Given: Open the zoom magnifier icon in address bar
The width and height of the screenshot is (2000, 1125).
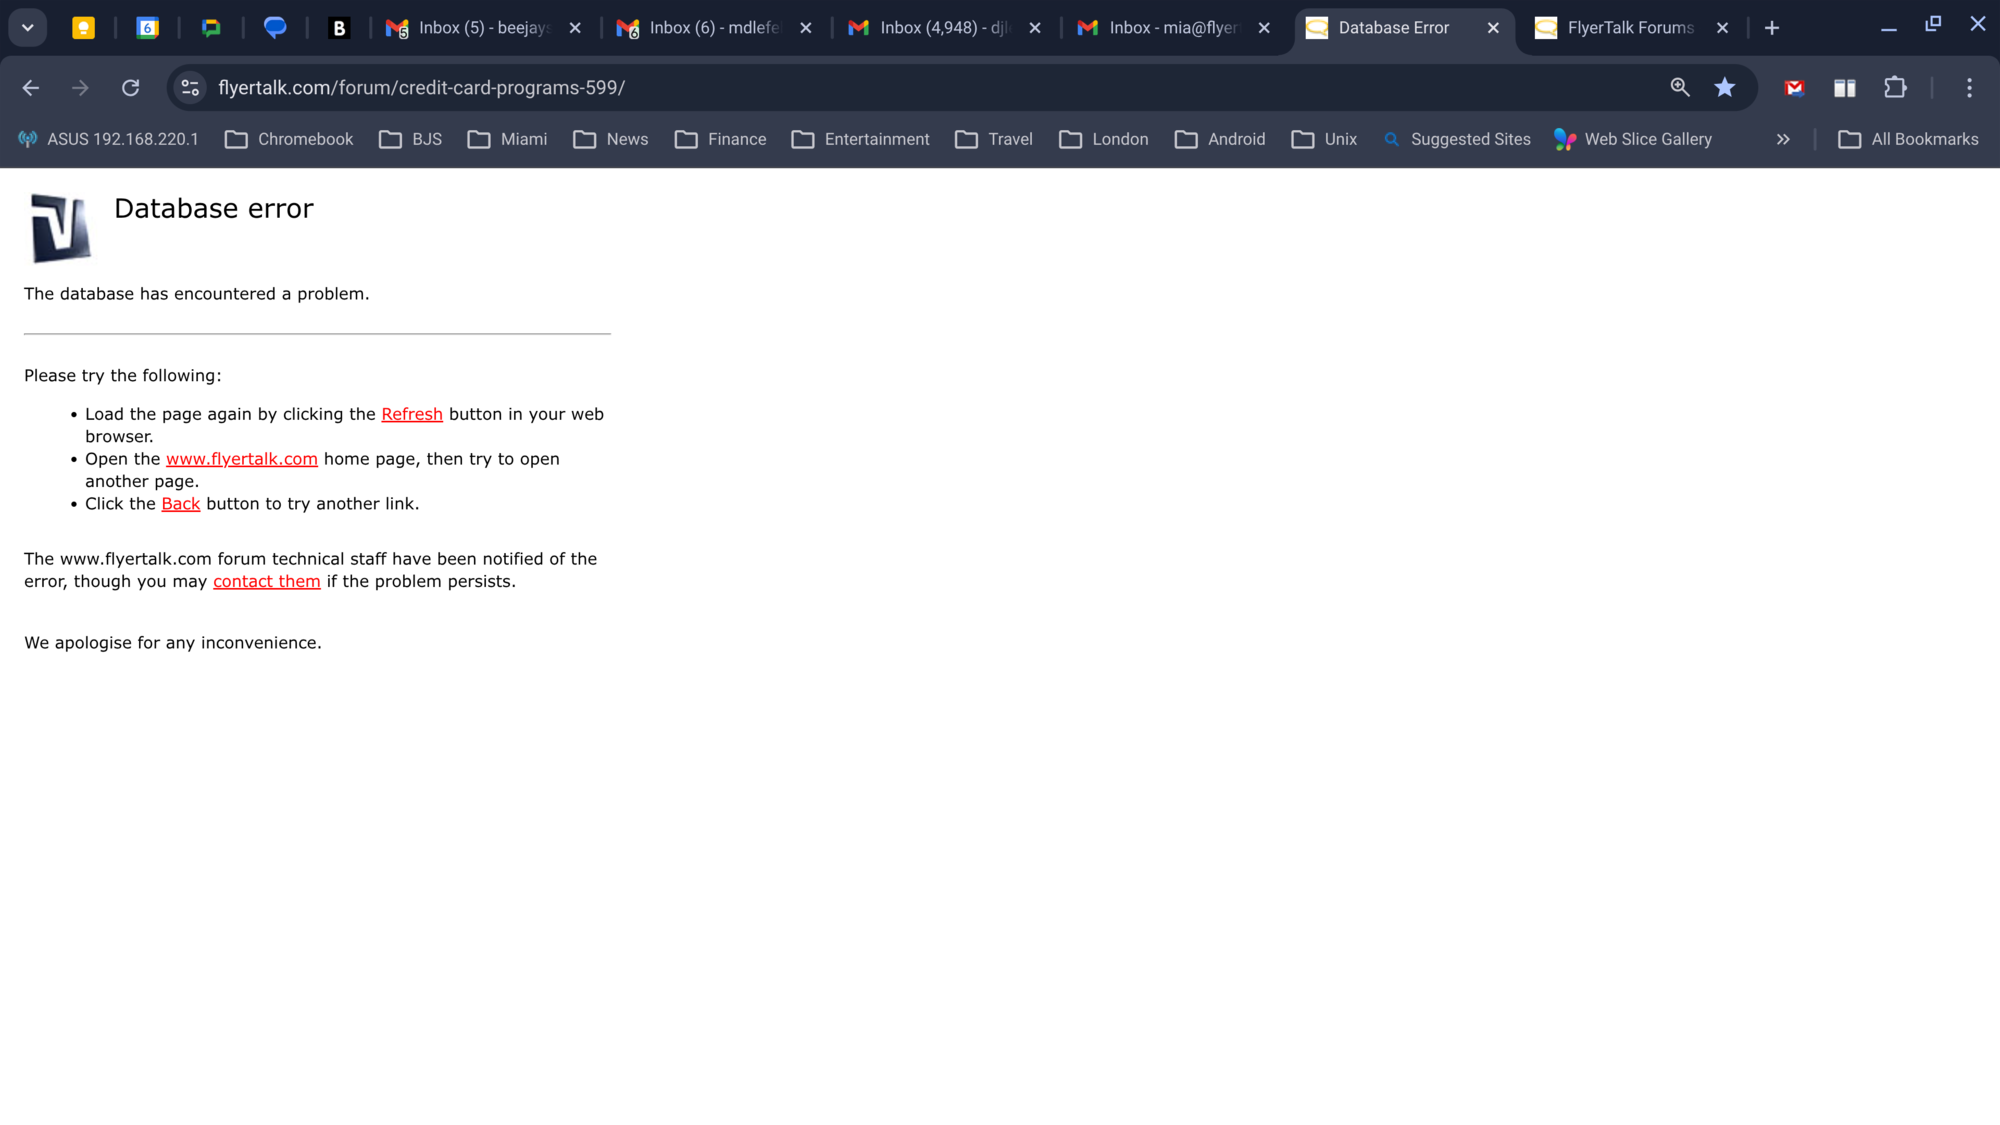Looking at the screenshot, I should [x=1680, y=88].
